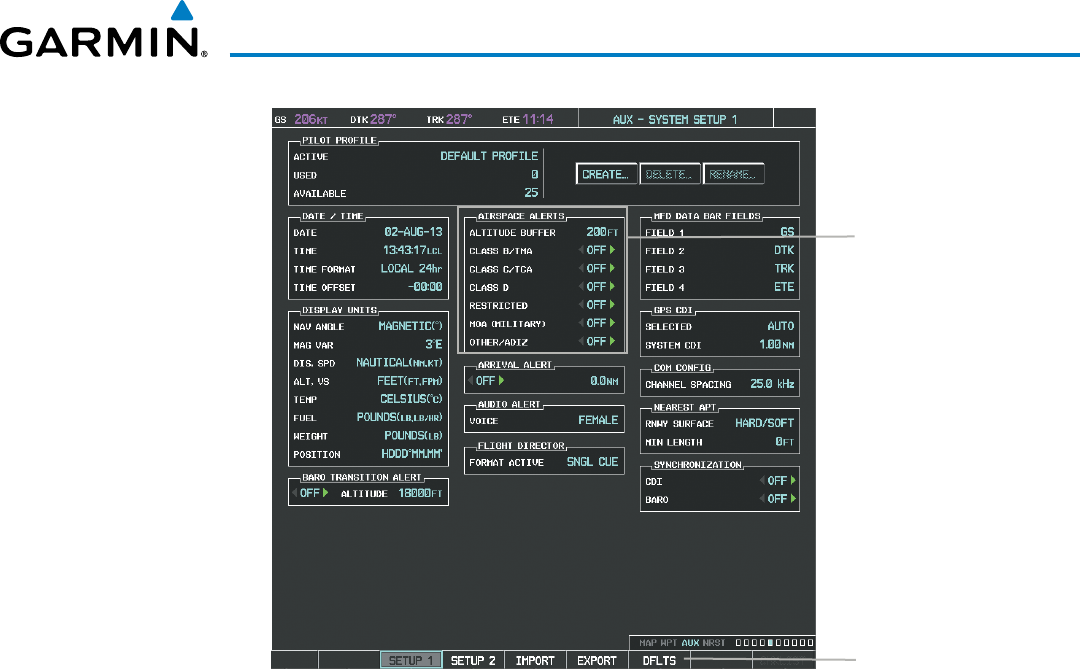This screenshot has width=1080, height=669.
Task: Toggle the CLASS D airspace alert
Action: 596,287
